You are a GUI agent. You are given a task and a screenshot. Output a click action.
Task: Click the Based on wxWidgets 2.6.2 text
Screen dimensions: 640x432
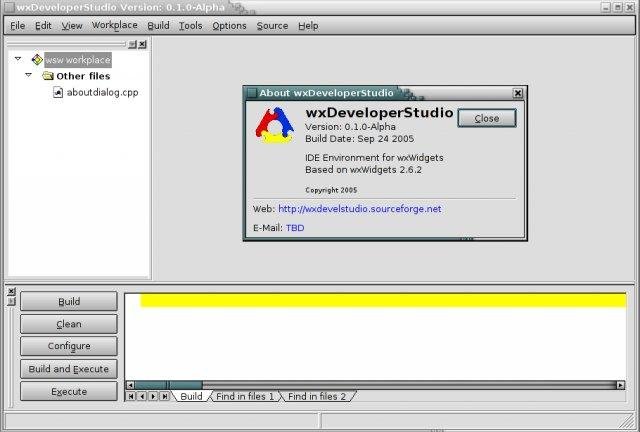(x=363, y=169)
